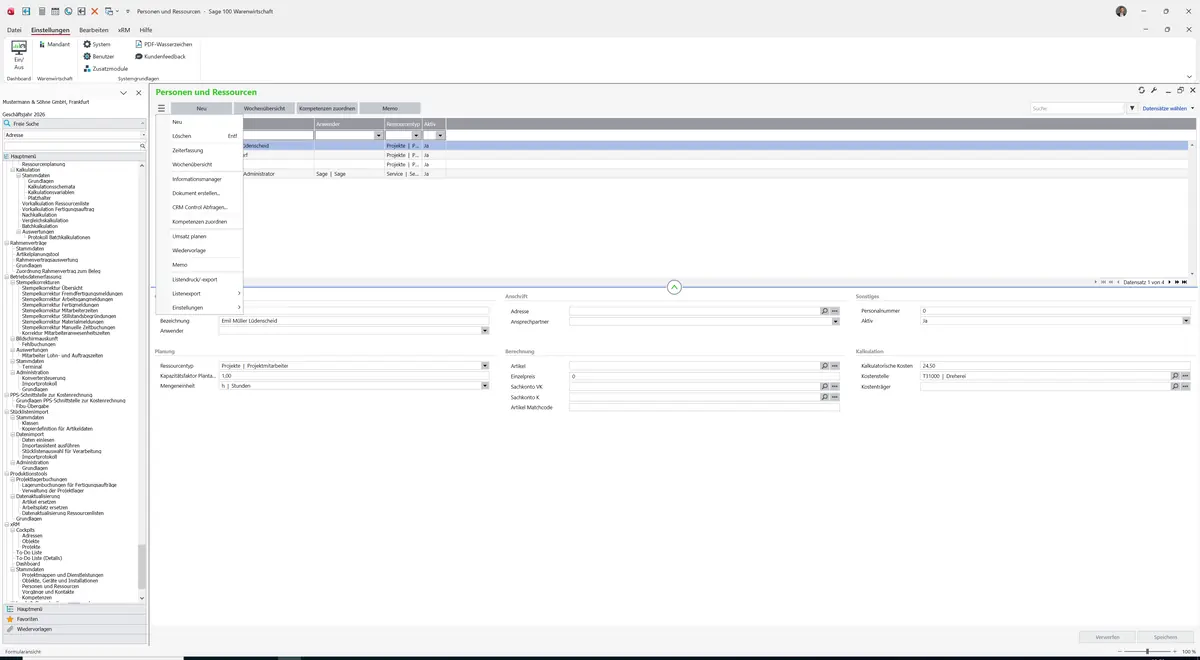
Task: Click into the Suche input field
Action: [1078, 108]
